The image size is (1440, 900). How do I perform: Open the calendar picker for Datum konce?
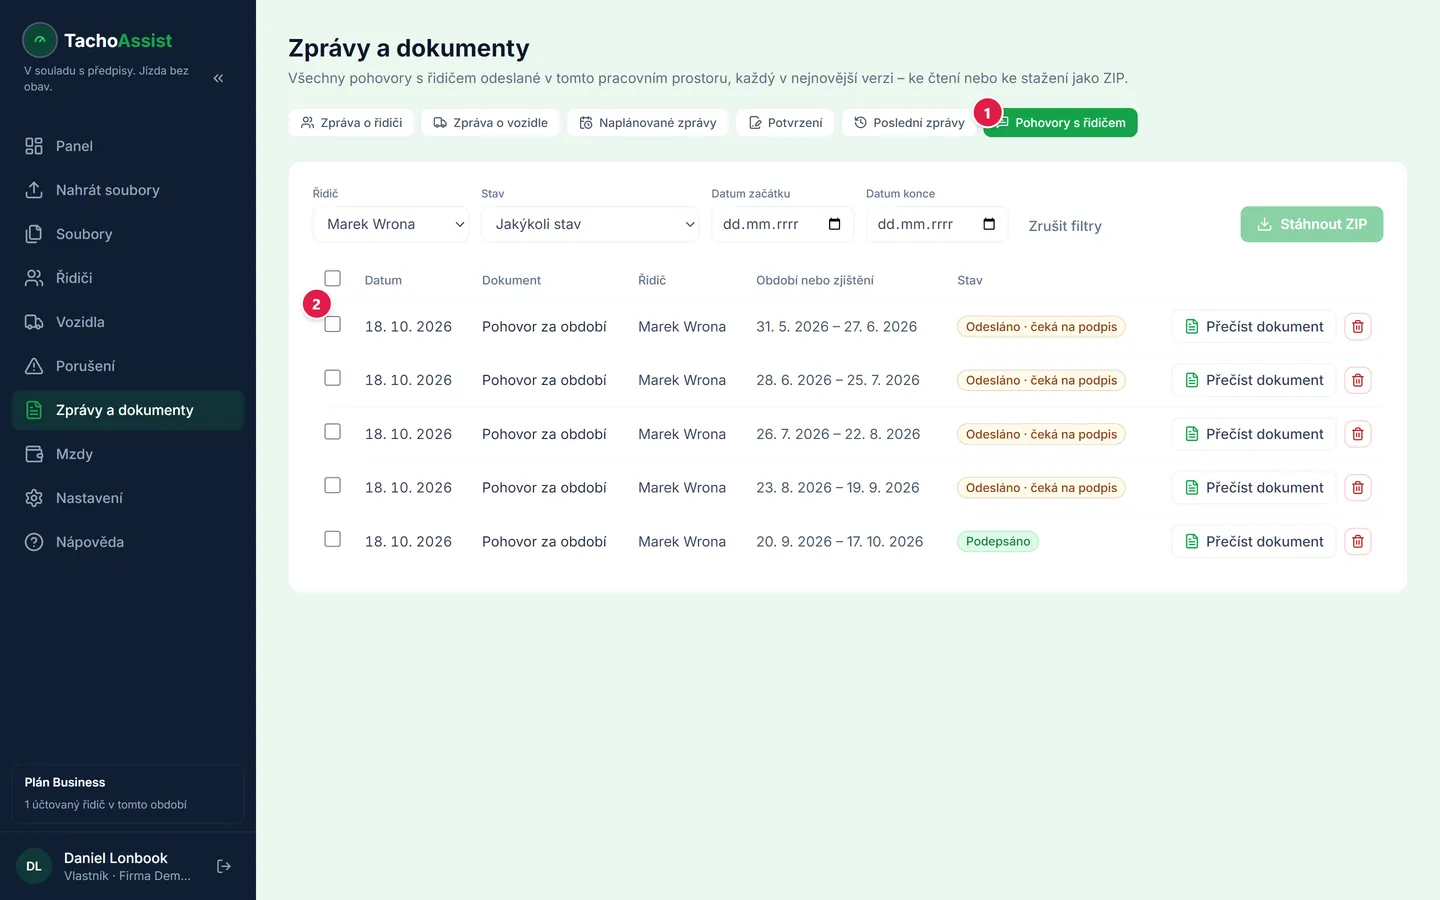coord(989,224)
